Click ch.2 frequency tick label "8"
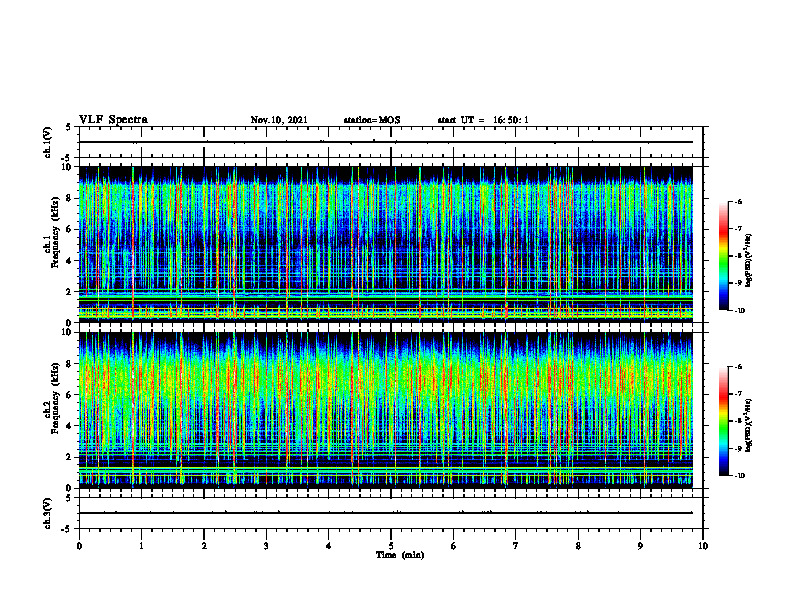Screen dimensions: 792x612 pyautogui.click(x=71, y=364)
